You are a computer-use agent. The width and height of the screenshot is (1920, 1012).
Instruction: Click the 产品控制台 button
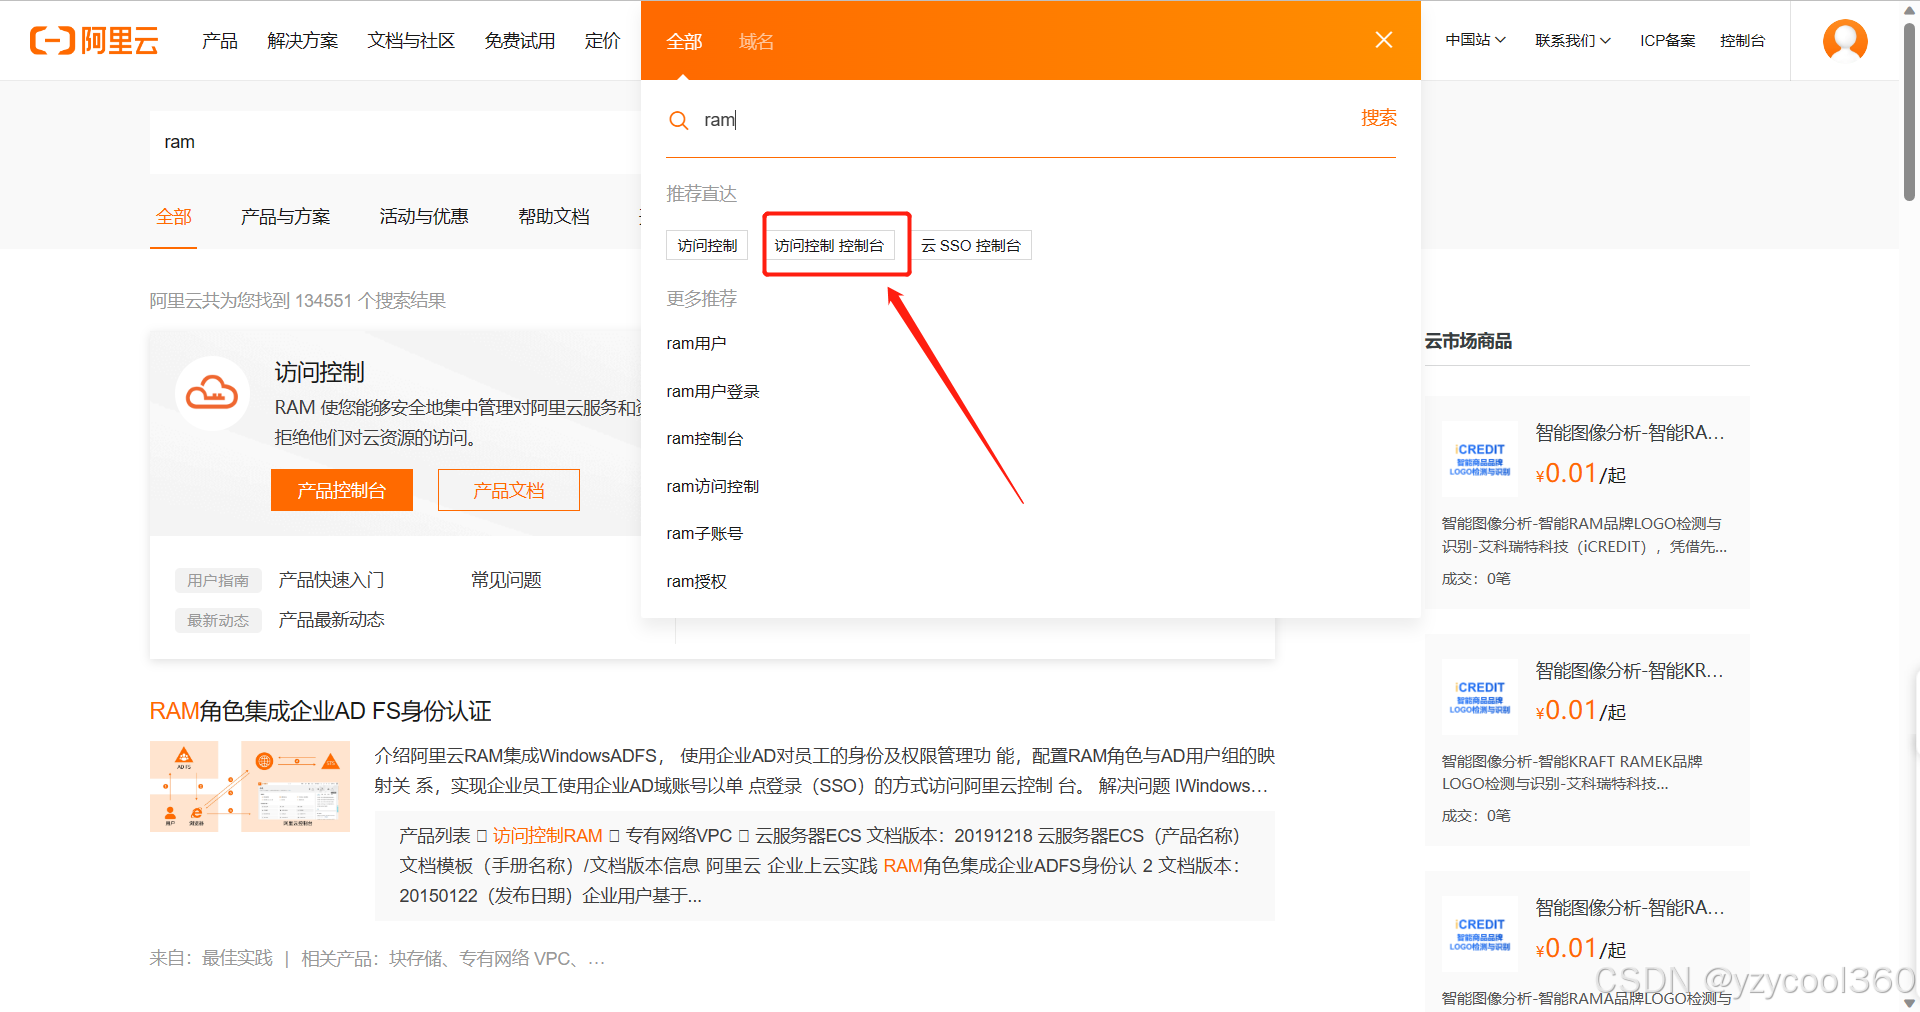[342, 490]
